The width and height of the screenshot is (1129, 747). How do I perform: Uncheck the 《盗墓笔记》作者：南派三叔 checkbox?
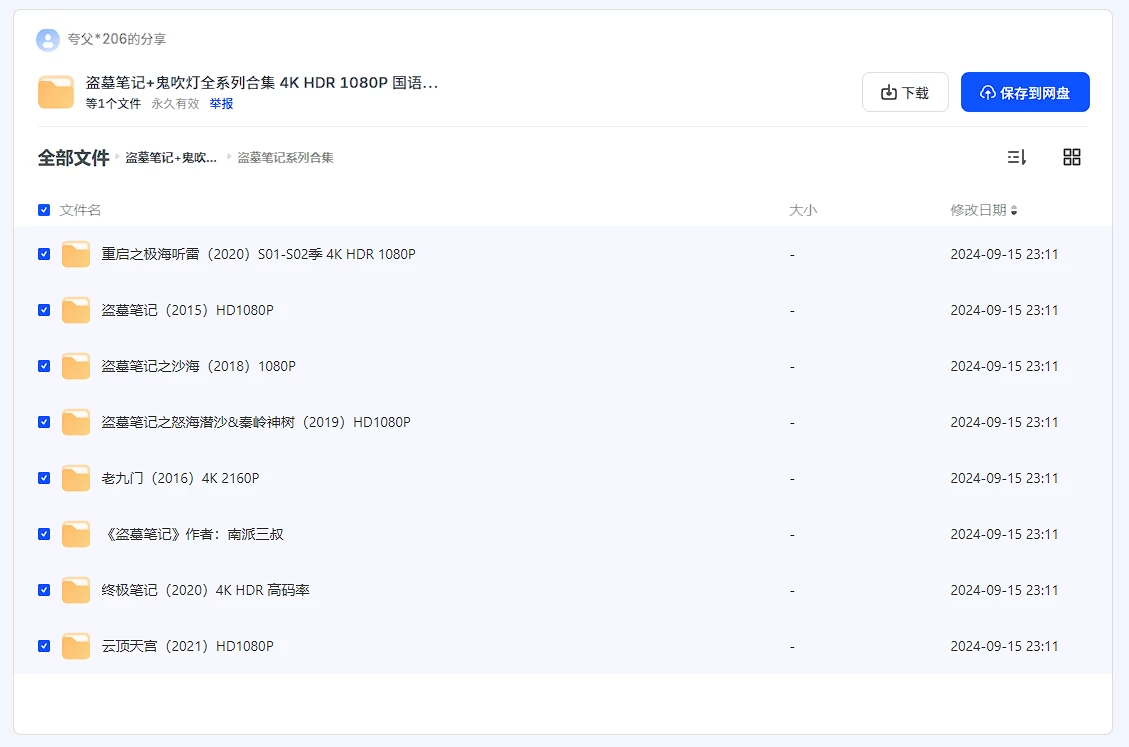pos(44,534)
